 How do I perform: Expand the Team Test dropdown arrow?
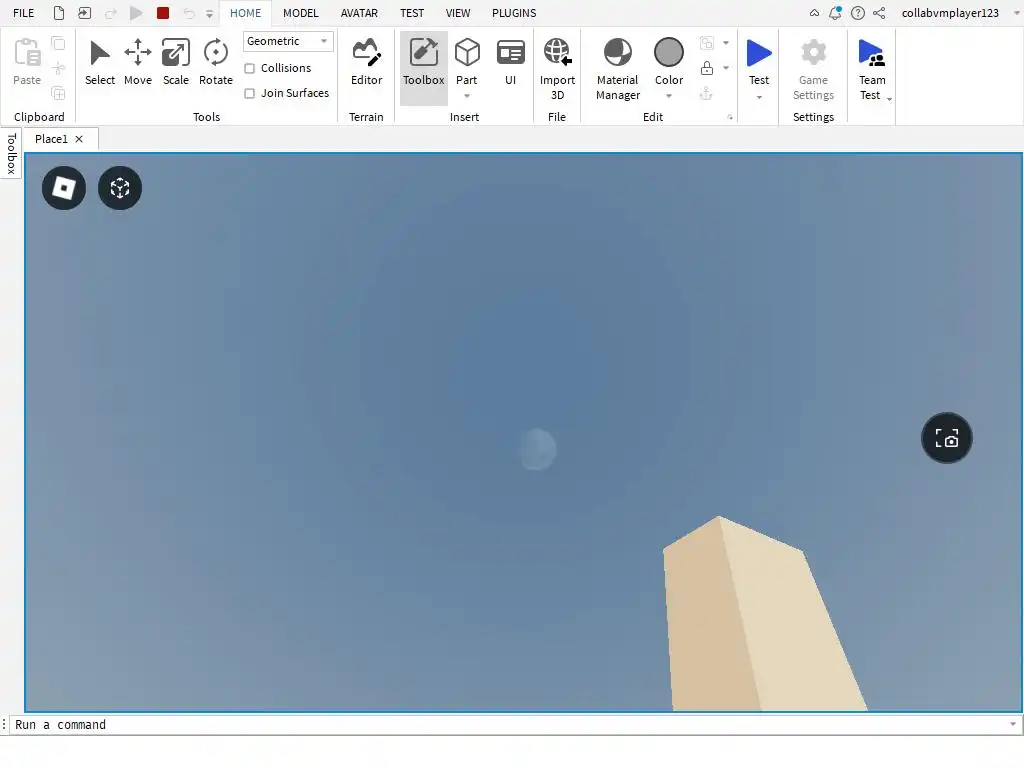click(889, 99)
